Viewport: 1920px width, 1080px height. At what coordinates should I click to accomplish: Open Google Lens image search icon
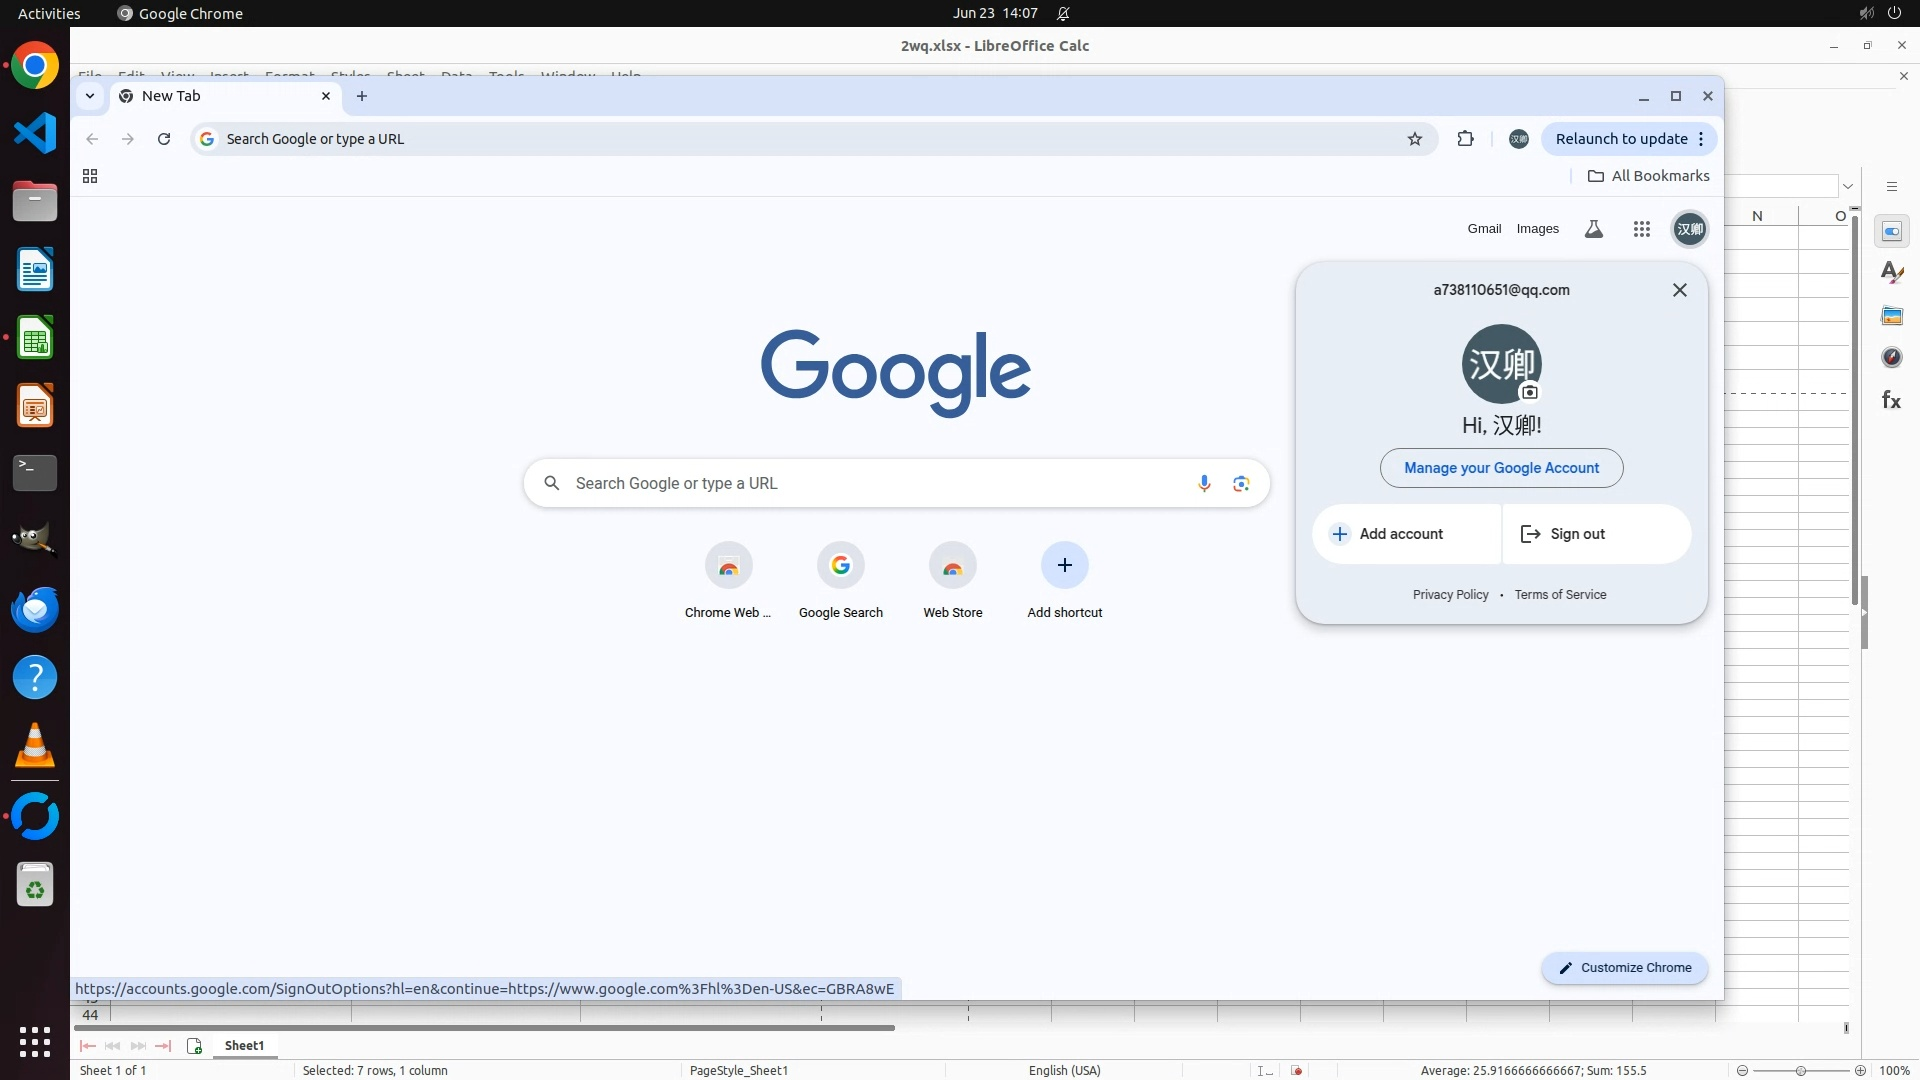pyautogui.click(x=1241, y=484)
